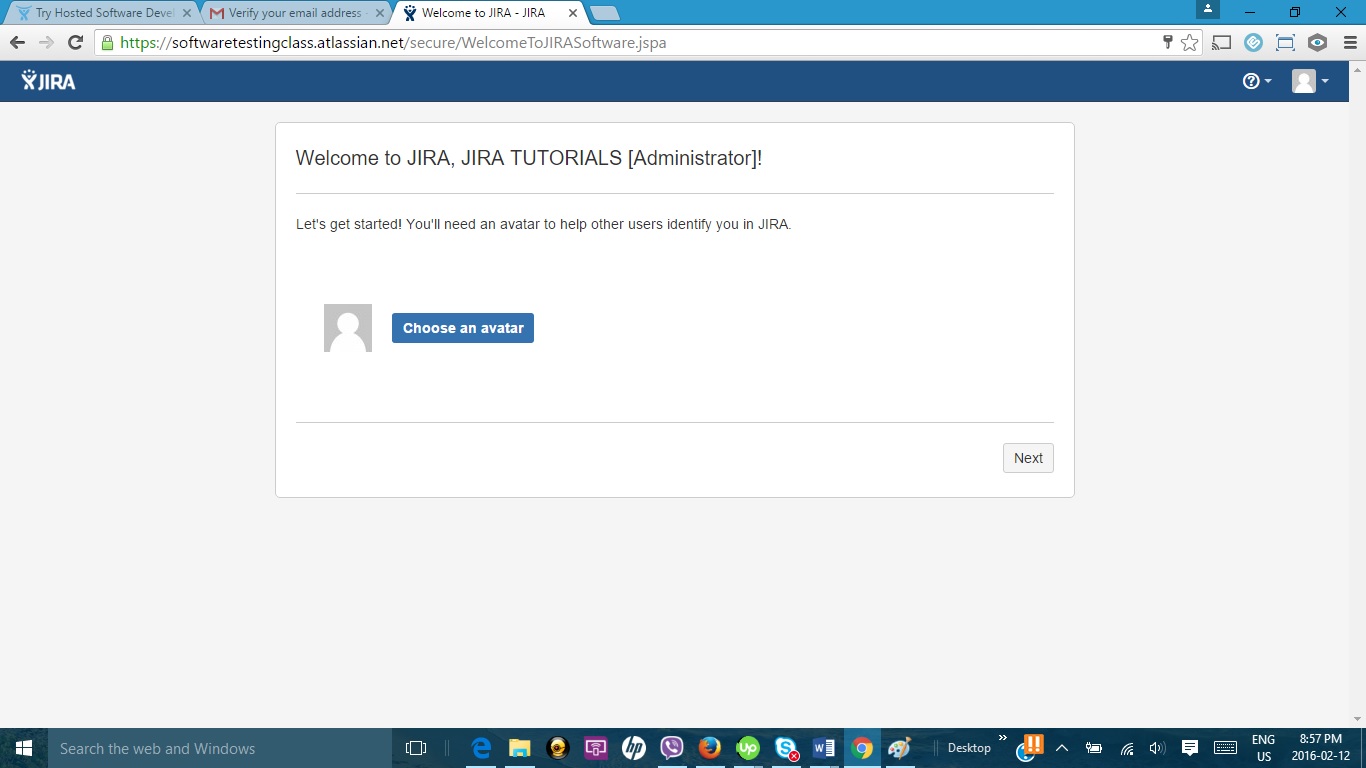Click the taskbar clock showing 8:57 PM

pyautogui.click(x=1320, y=748)
